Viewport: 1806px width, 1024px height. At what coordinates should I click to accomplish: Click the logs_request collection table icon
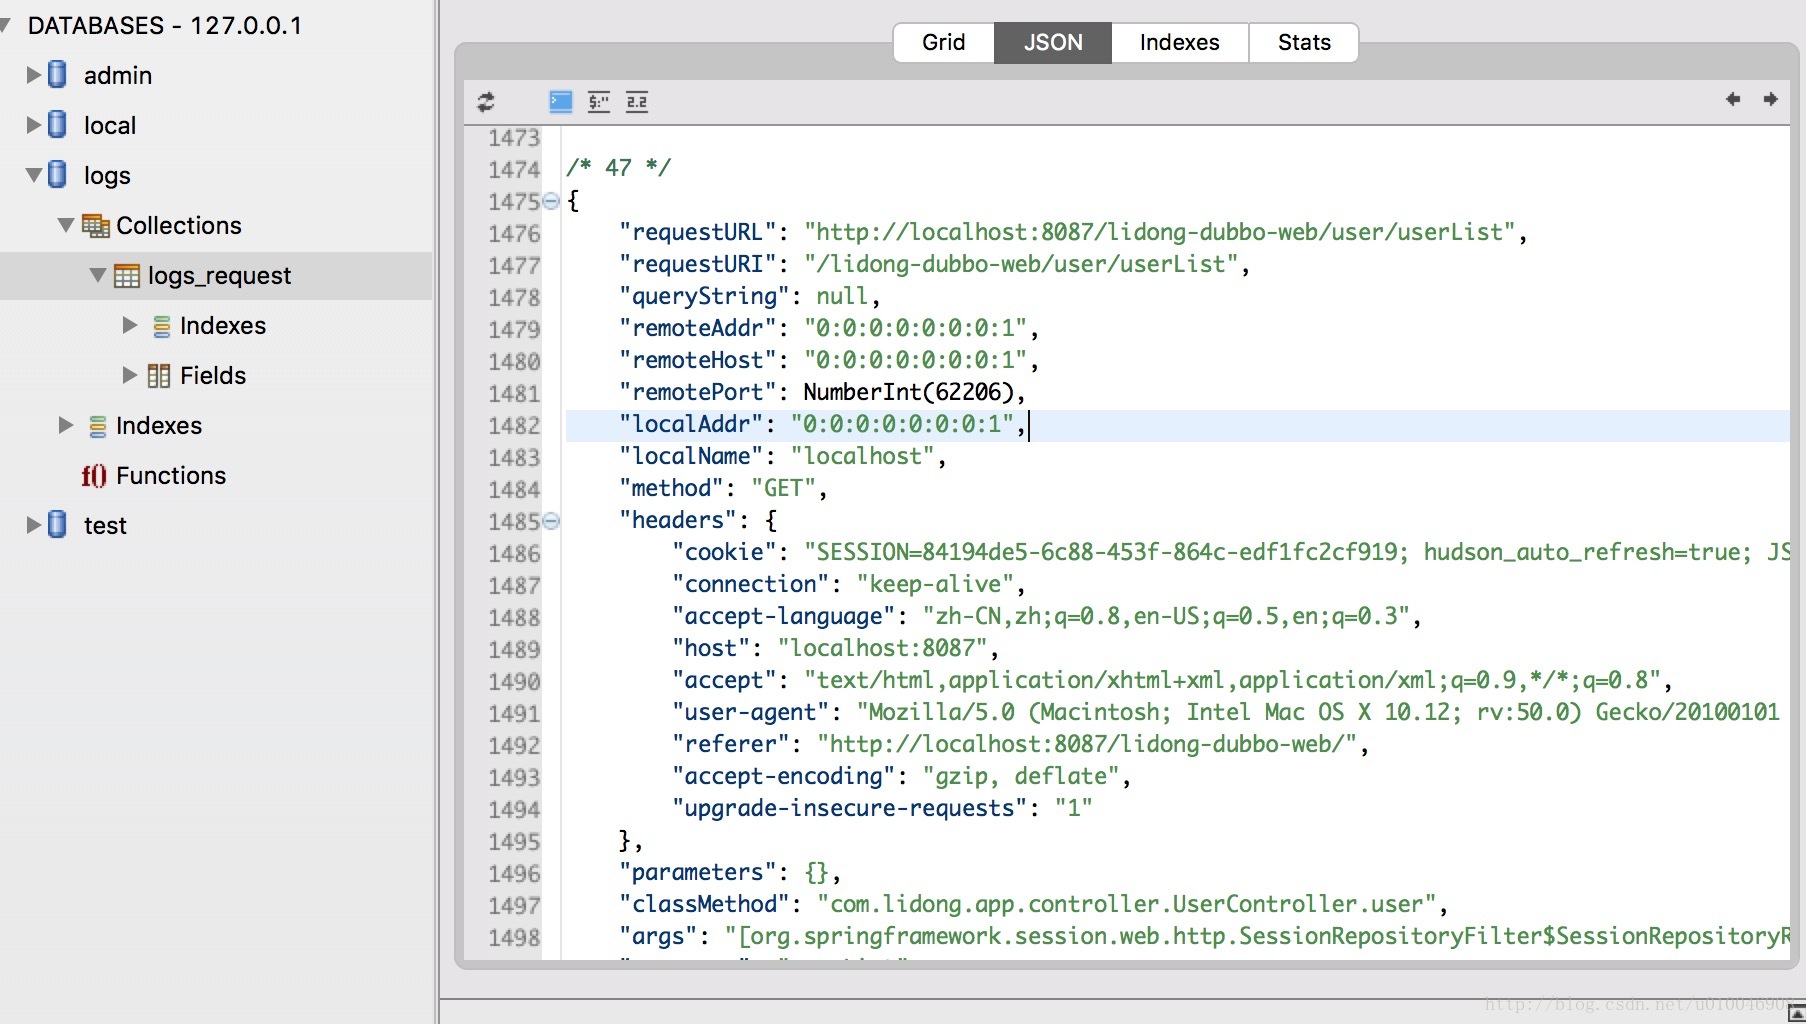(127, 276)
